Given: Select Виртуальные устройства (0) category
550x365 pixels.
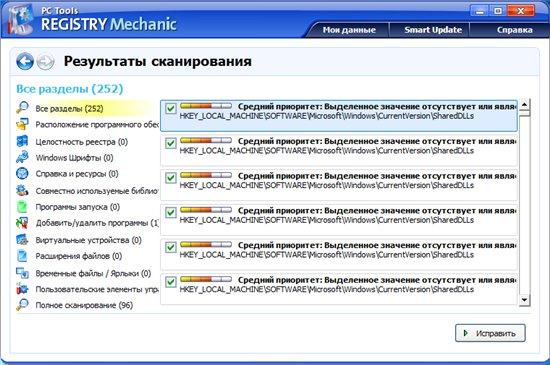Looking at the screenshot, I should 88,241.
